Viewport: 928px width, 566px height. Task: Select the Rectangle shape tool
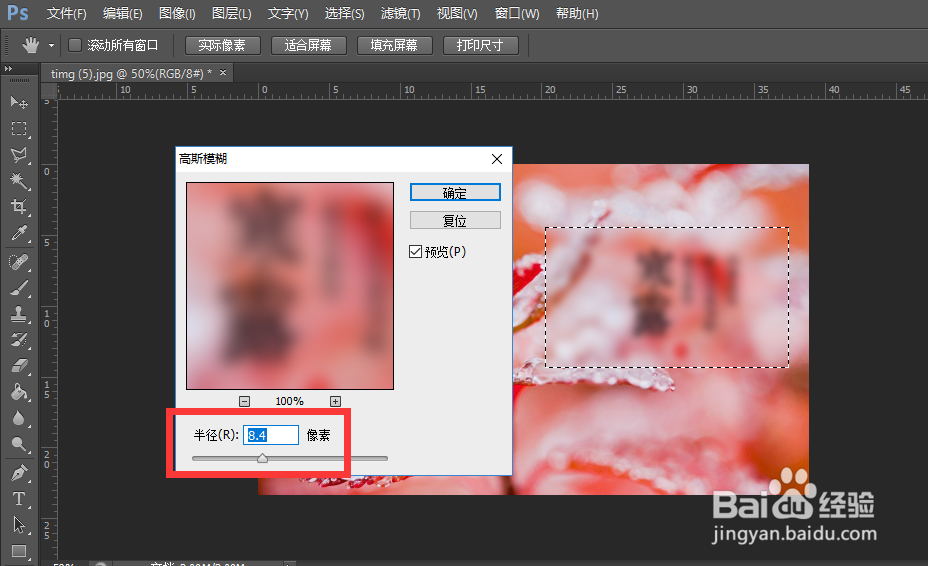(19, 551)
